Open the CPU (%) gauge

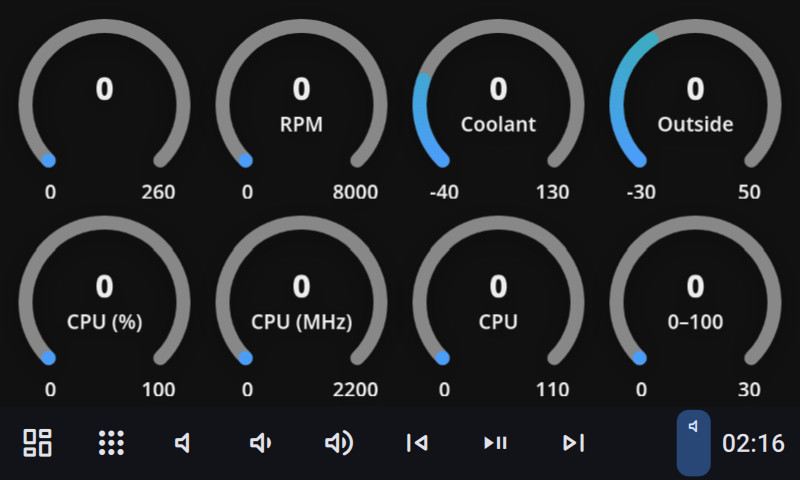point(104,302)
